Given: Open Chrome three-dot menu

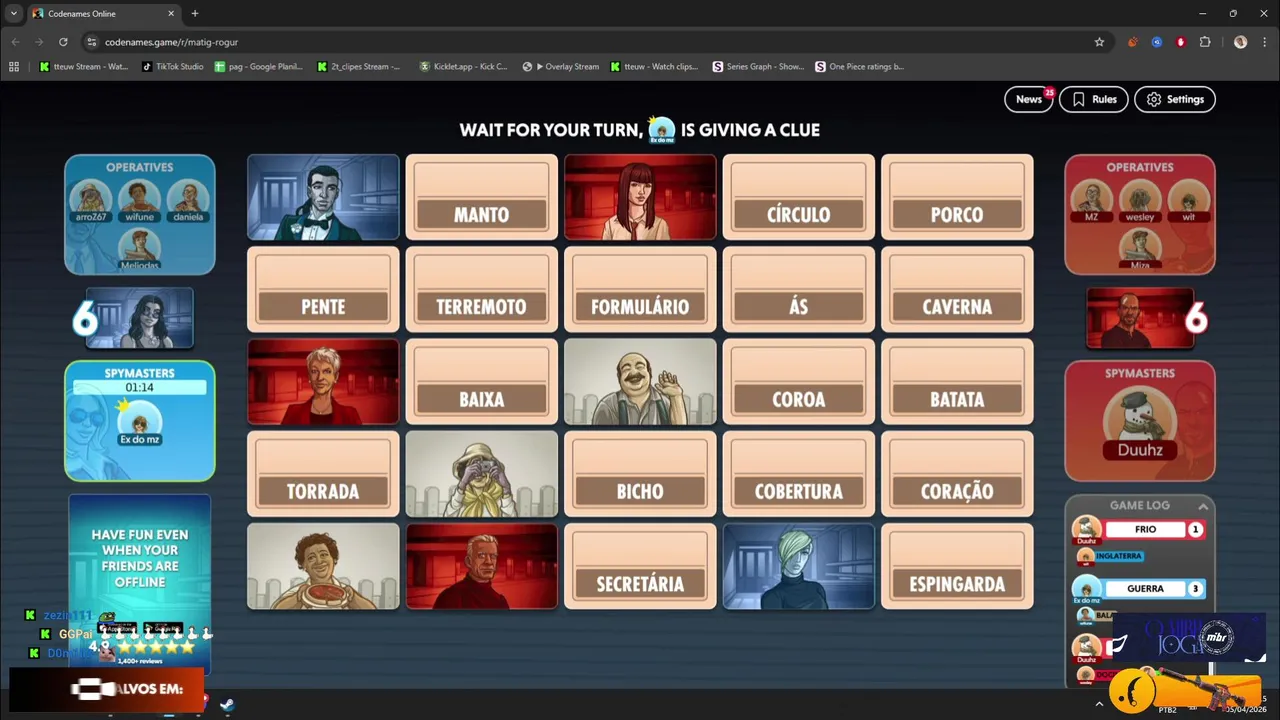Looking at the screenshot, I should pyautogui.click(x=1264, y=42).
